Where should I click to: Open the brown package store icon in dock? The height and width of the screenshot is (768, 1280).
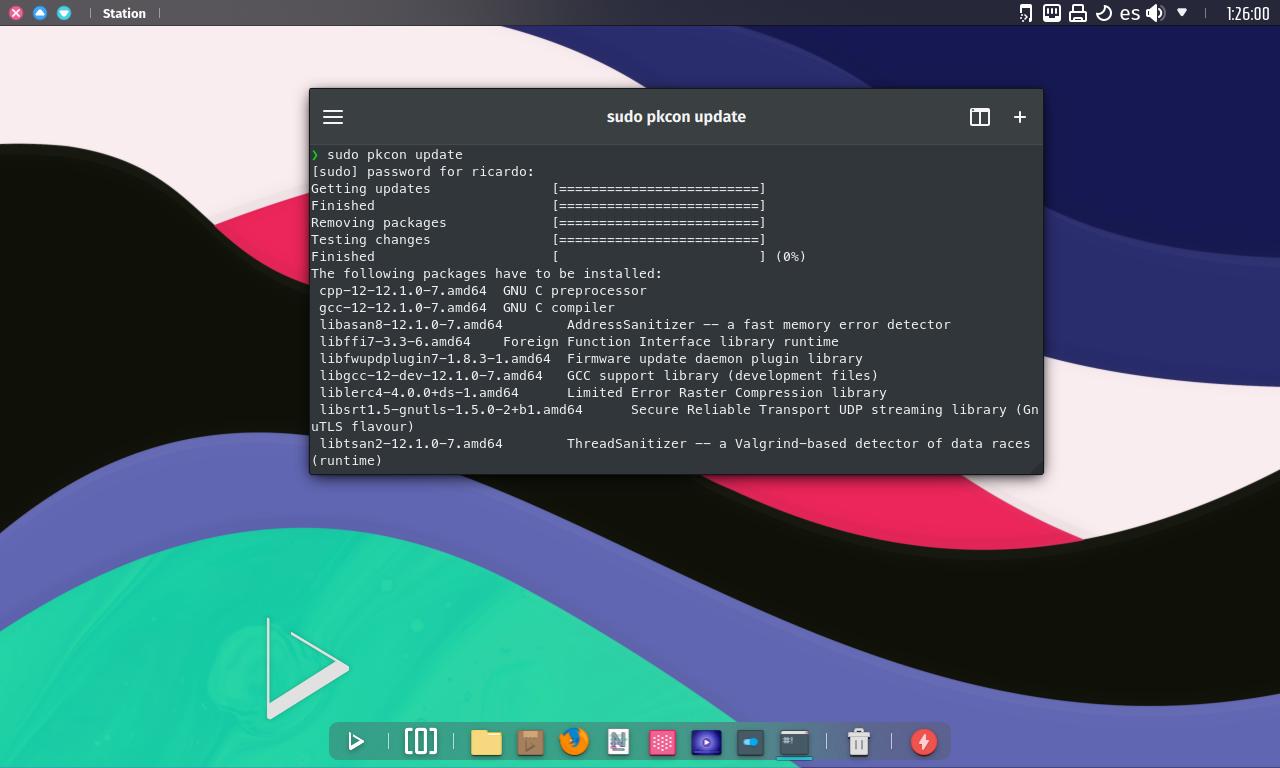point(530,741)
